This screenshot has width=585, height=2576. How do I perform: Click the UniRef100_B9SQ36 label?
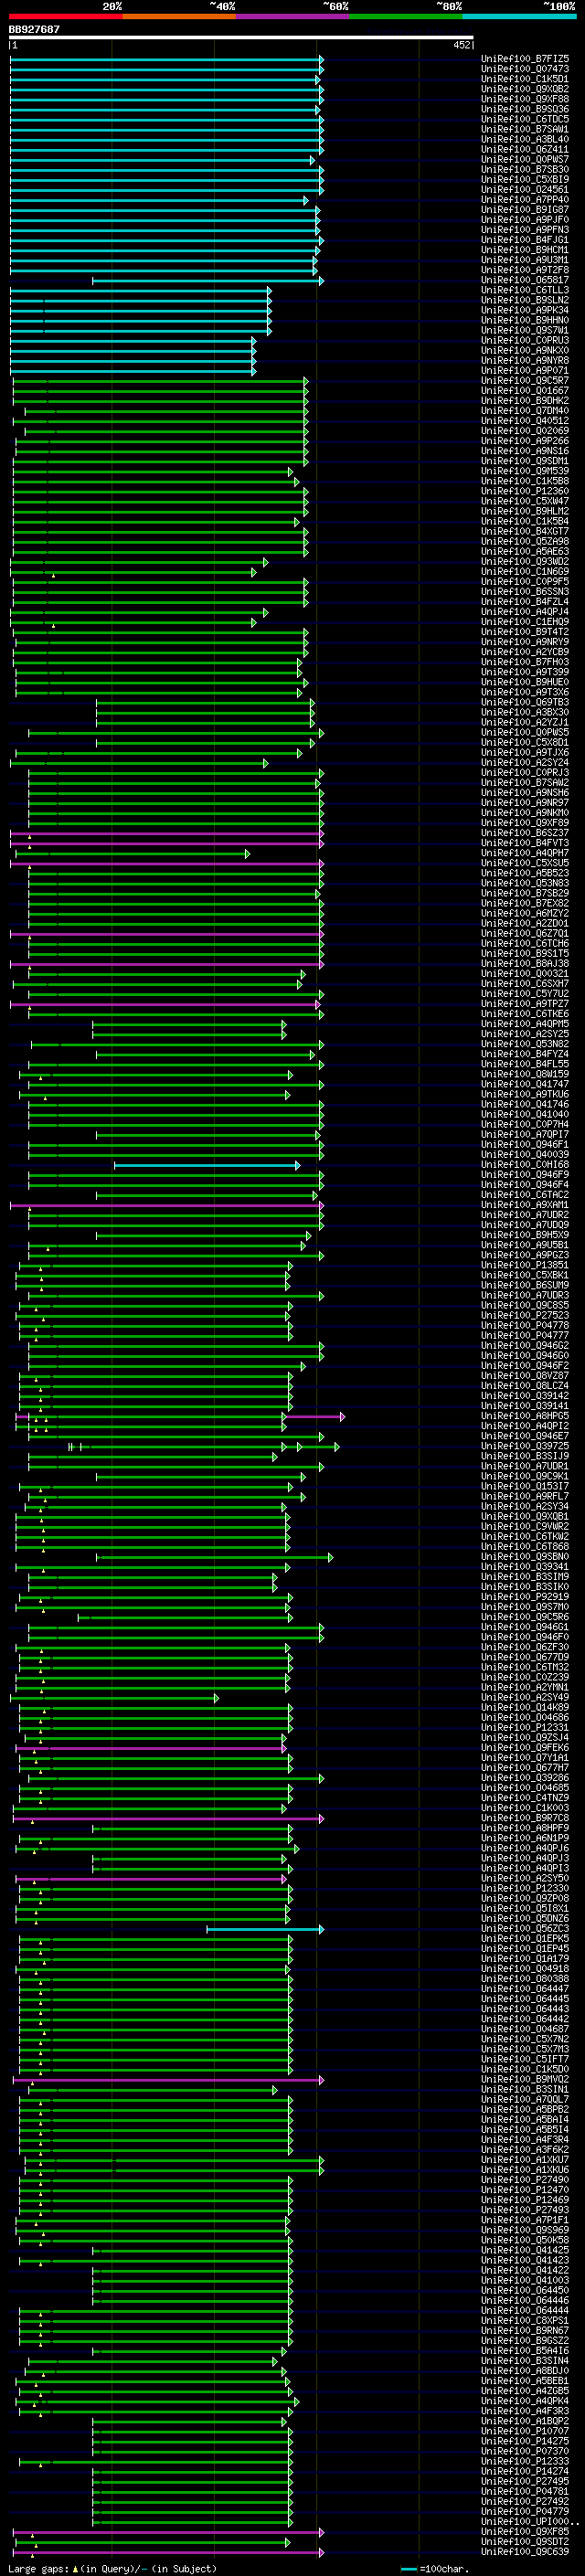524,109
